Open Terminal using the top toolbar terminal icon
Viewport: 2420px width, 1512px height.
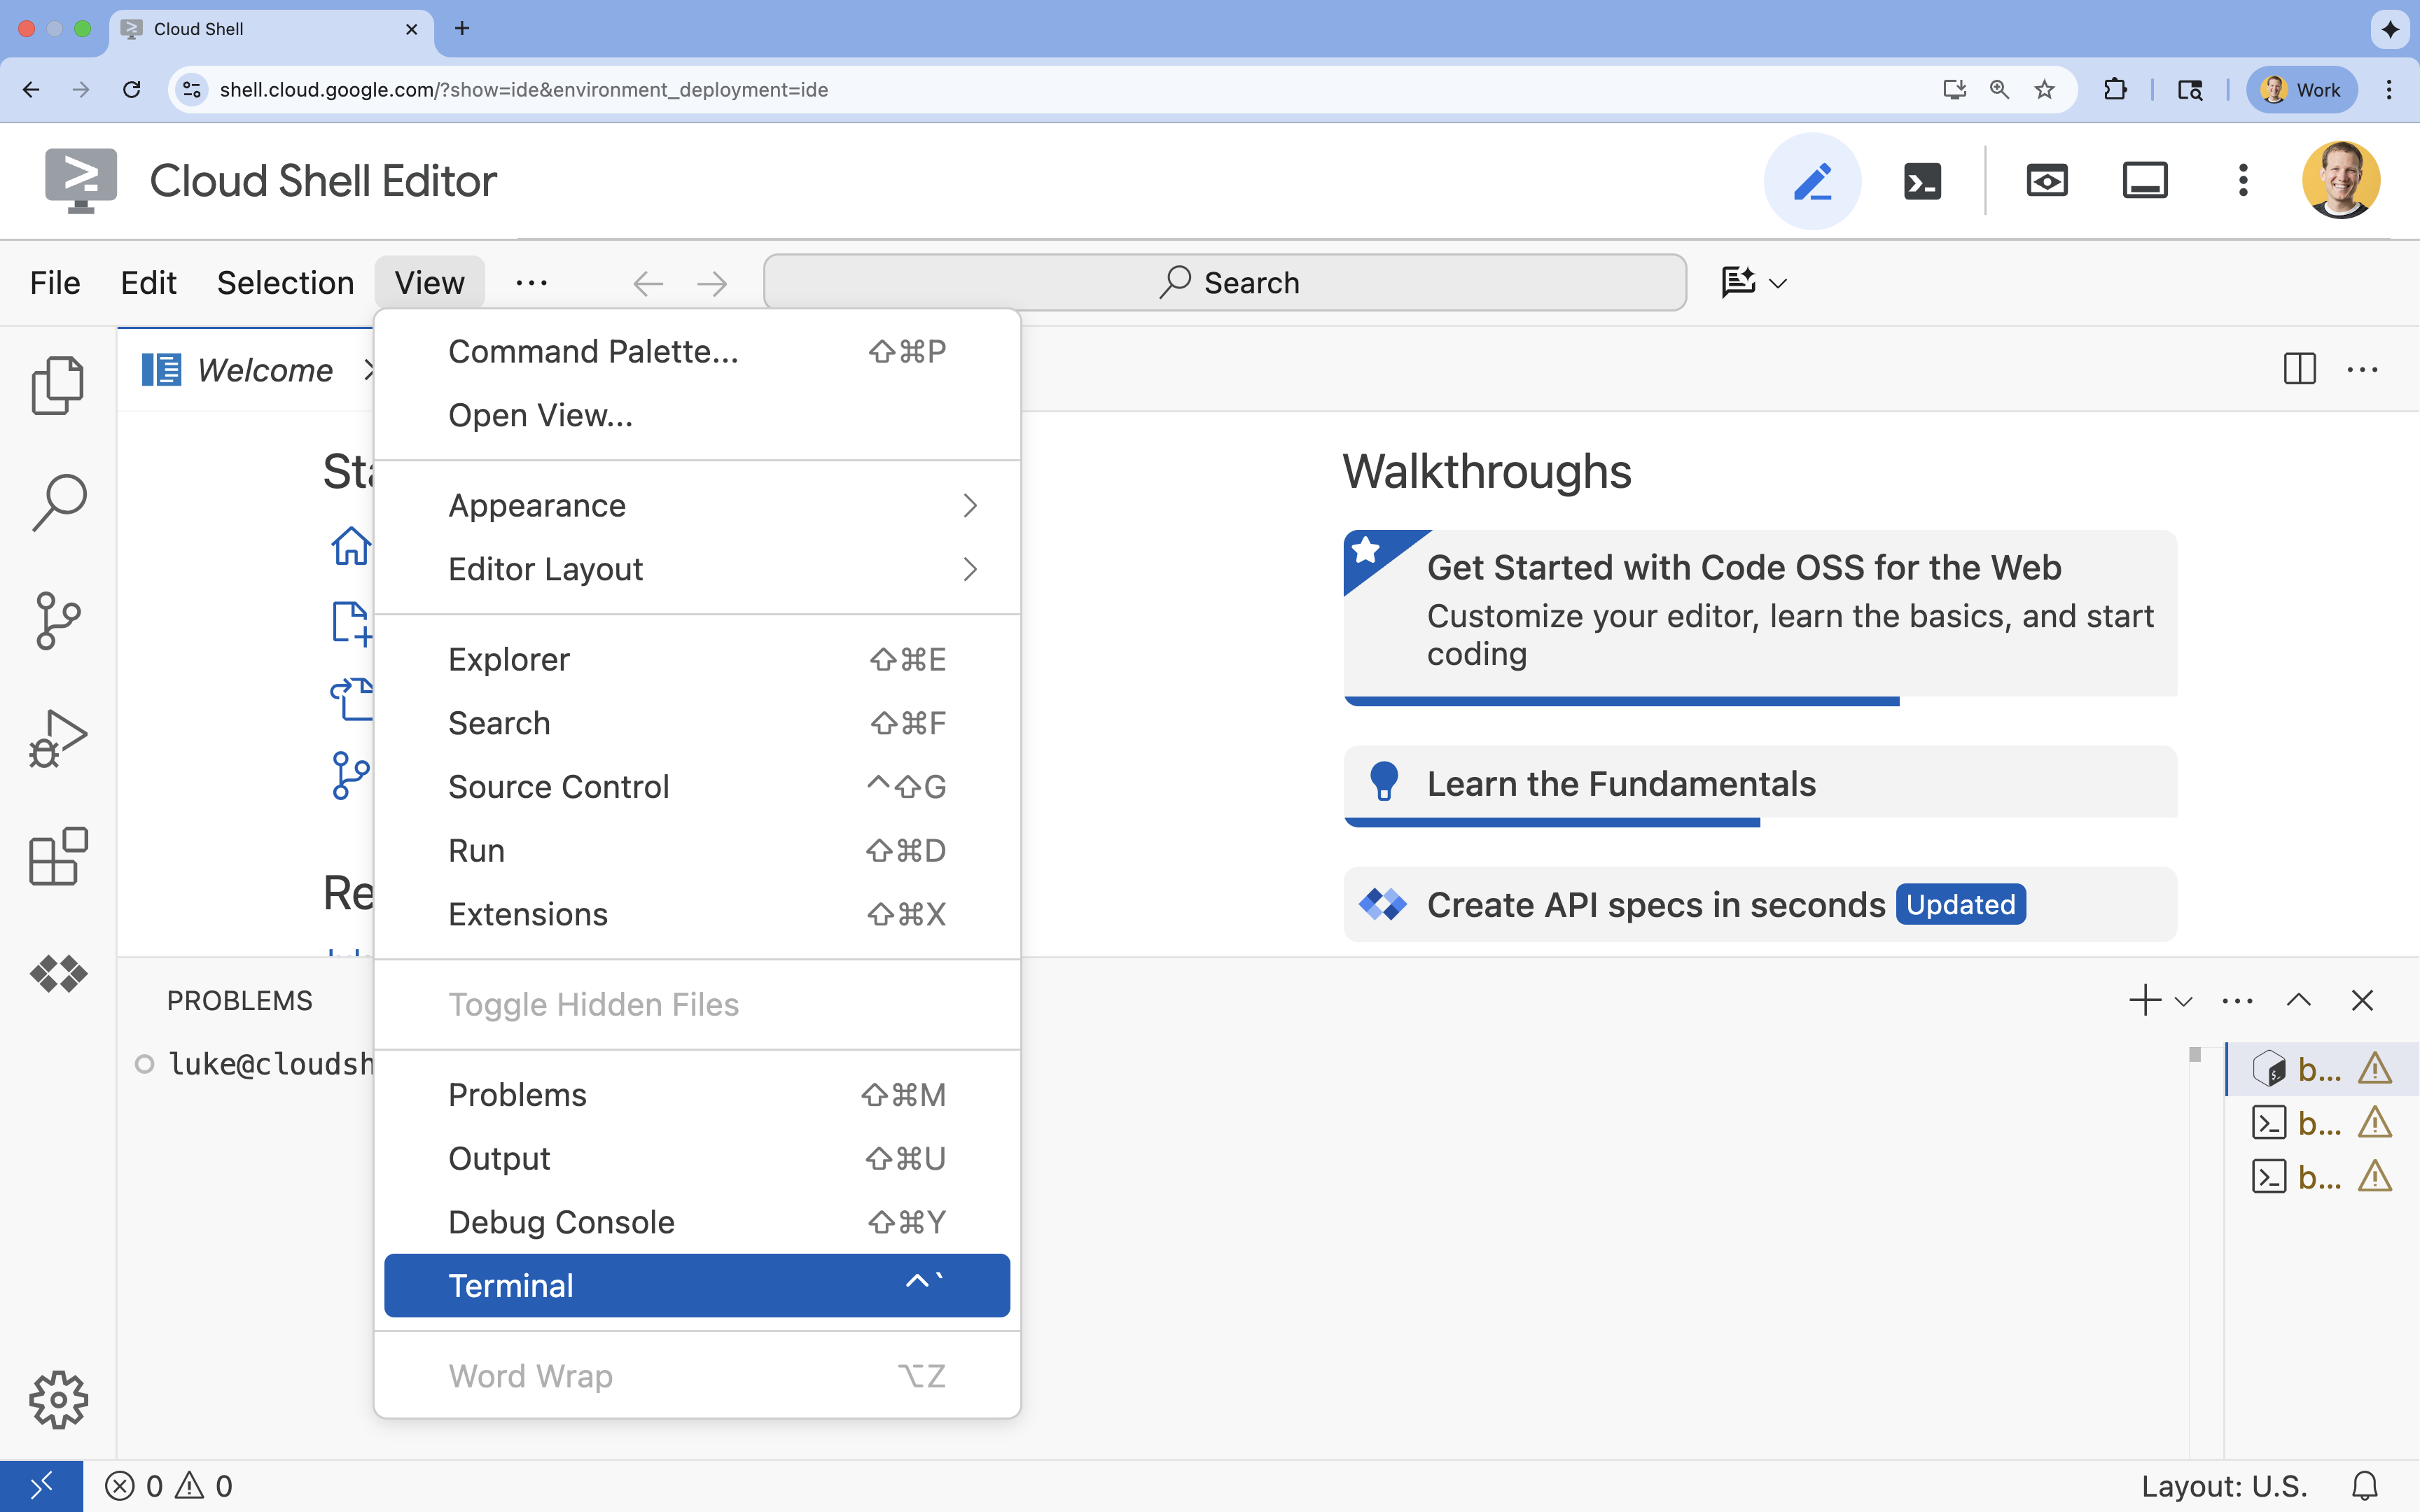[1921, 181]
